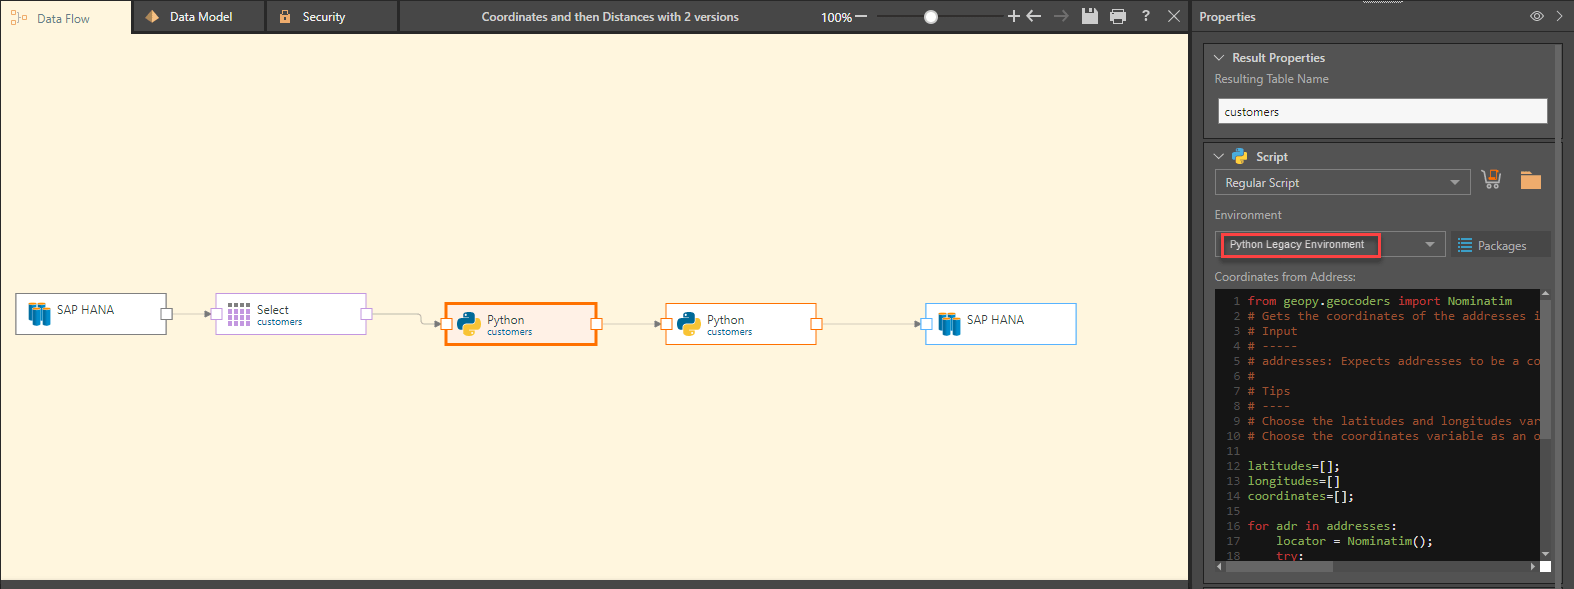Image resolution: width=1574 pixels, height=589 pixels.
Task: Click the redo forward arrow
Action: (1061, 16)
